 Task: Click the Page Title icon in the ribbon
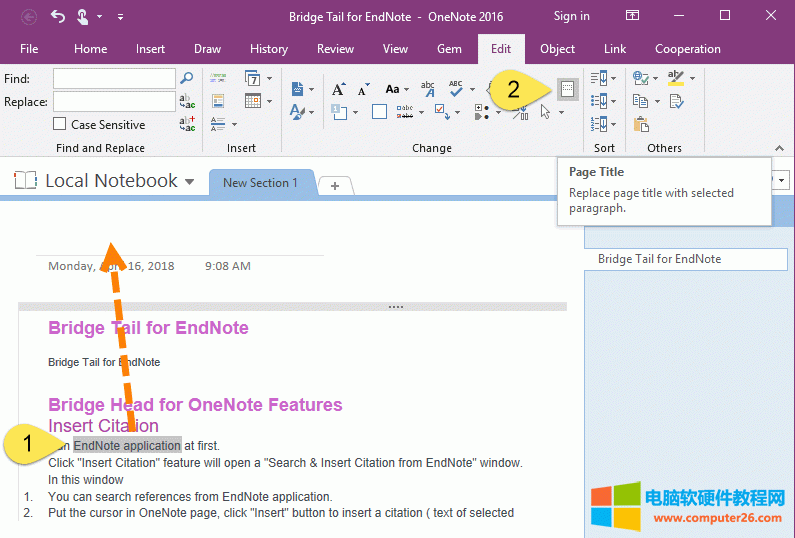pyautogui.click(x=567, y=89)
